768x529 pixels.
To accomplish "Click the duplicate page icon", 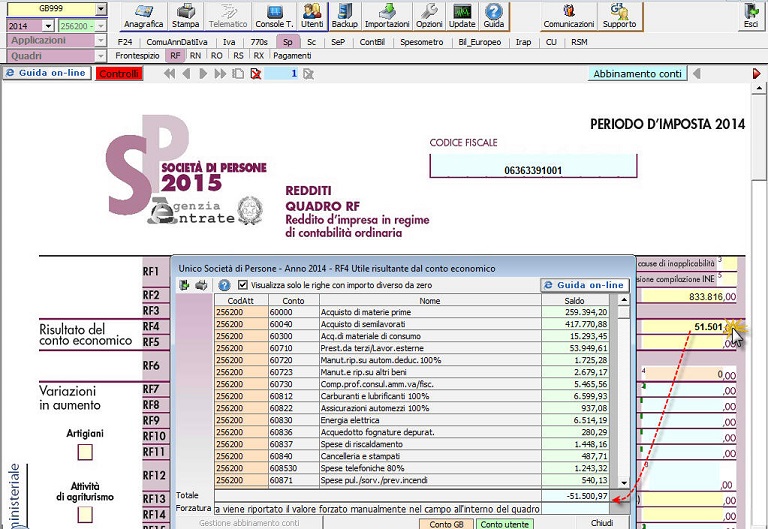I will (x=238, y=74).
